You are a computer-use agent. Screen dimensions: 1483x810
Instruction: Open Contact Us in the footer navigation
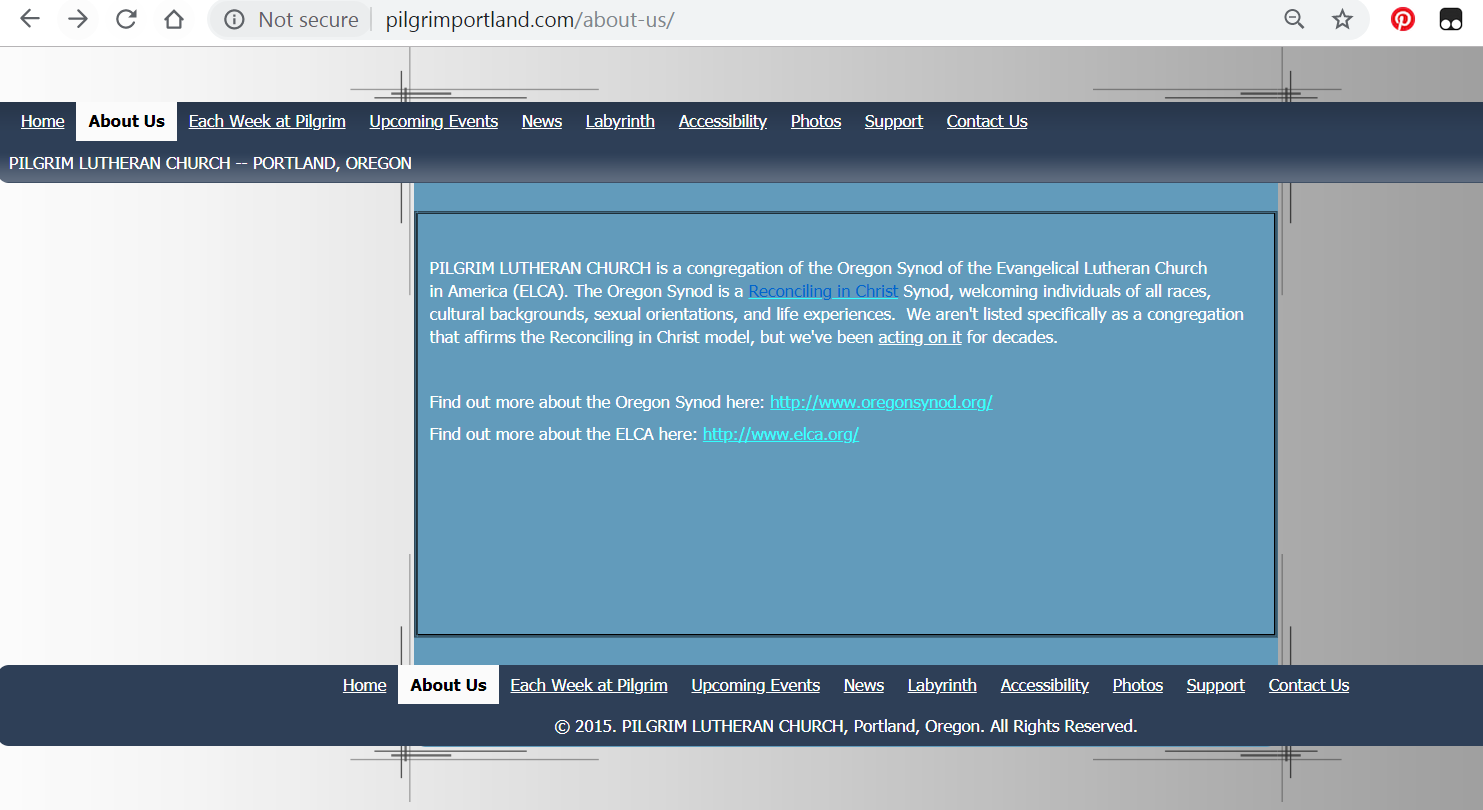pos(1309,685)
